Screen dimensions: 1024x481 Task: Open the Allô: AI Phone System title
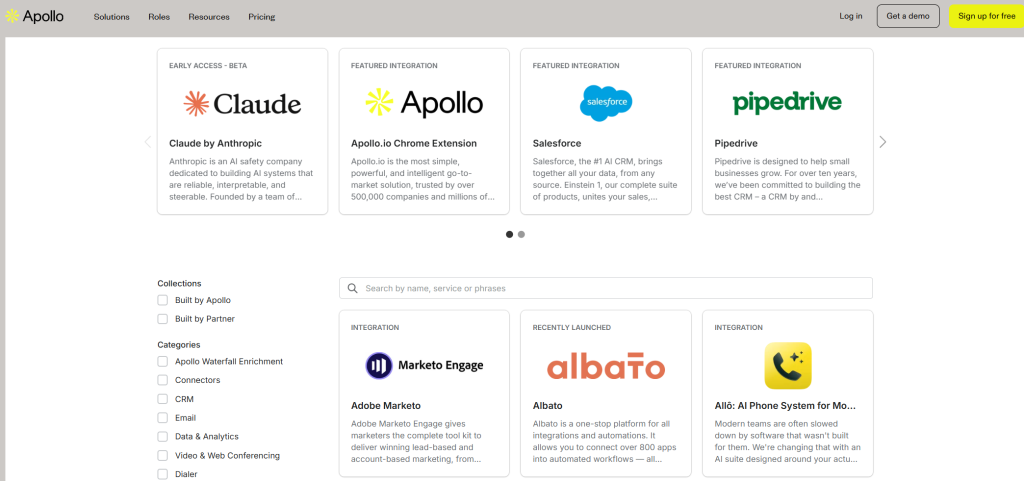point(785,405)
